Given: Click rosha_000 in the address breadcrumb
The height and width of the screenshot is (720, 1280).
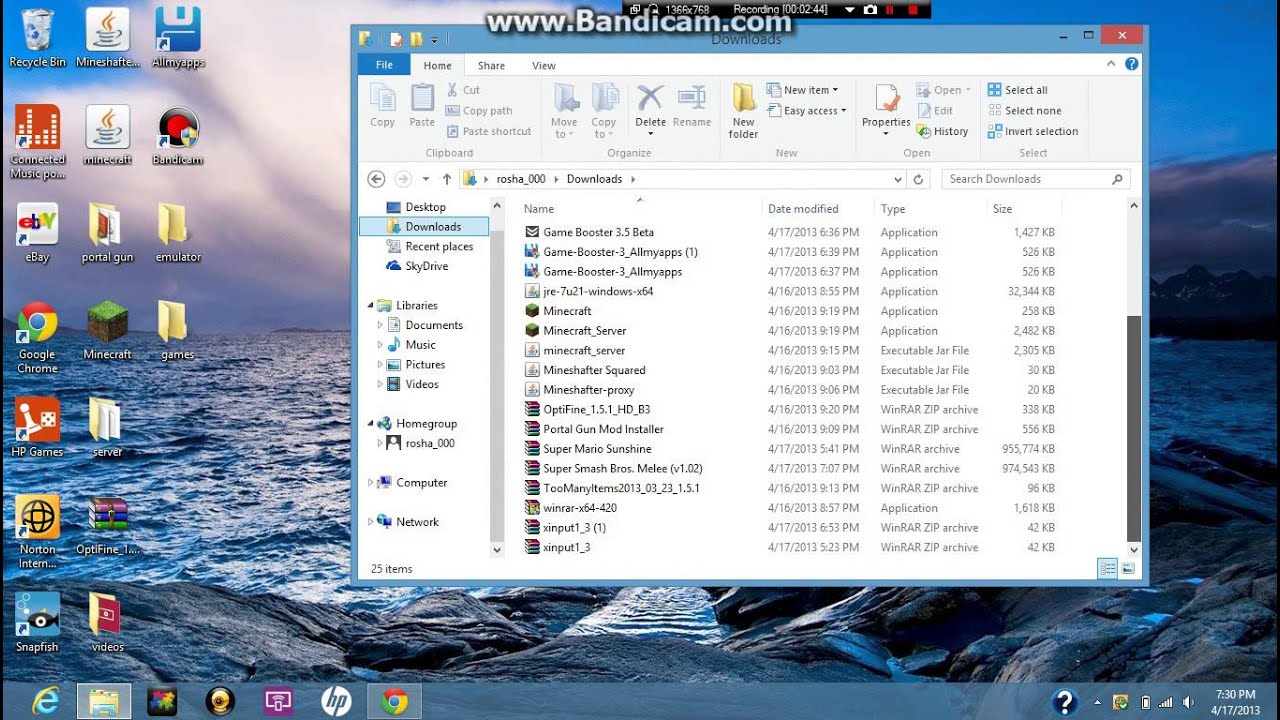Looking at the screenshot, I should [x=521, y=179].
